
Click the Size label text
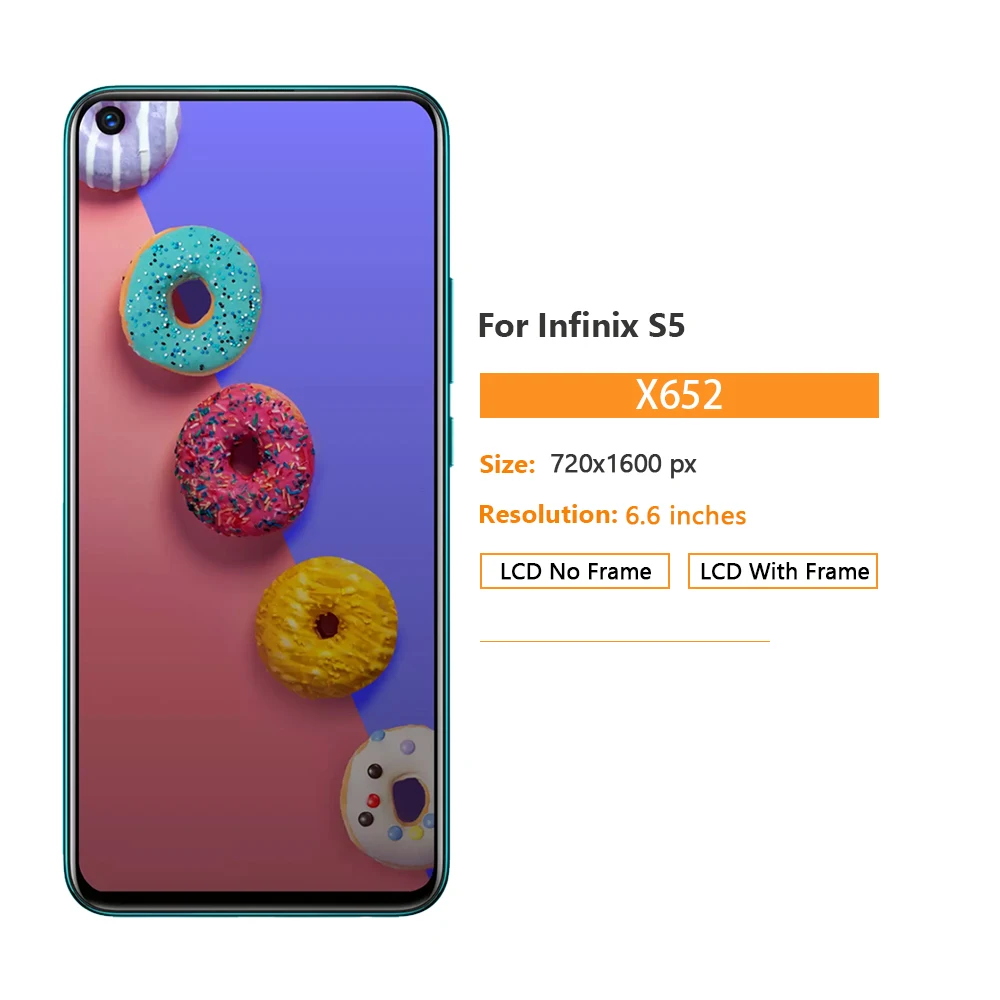(507, 464)
